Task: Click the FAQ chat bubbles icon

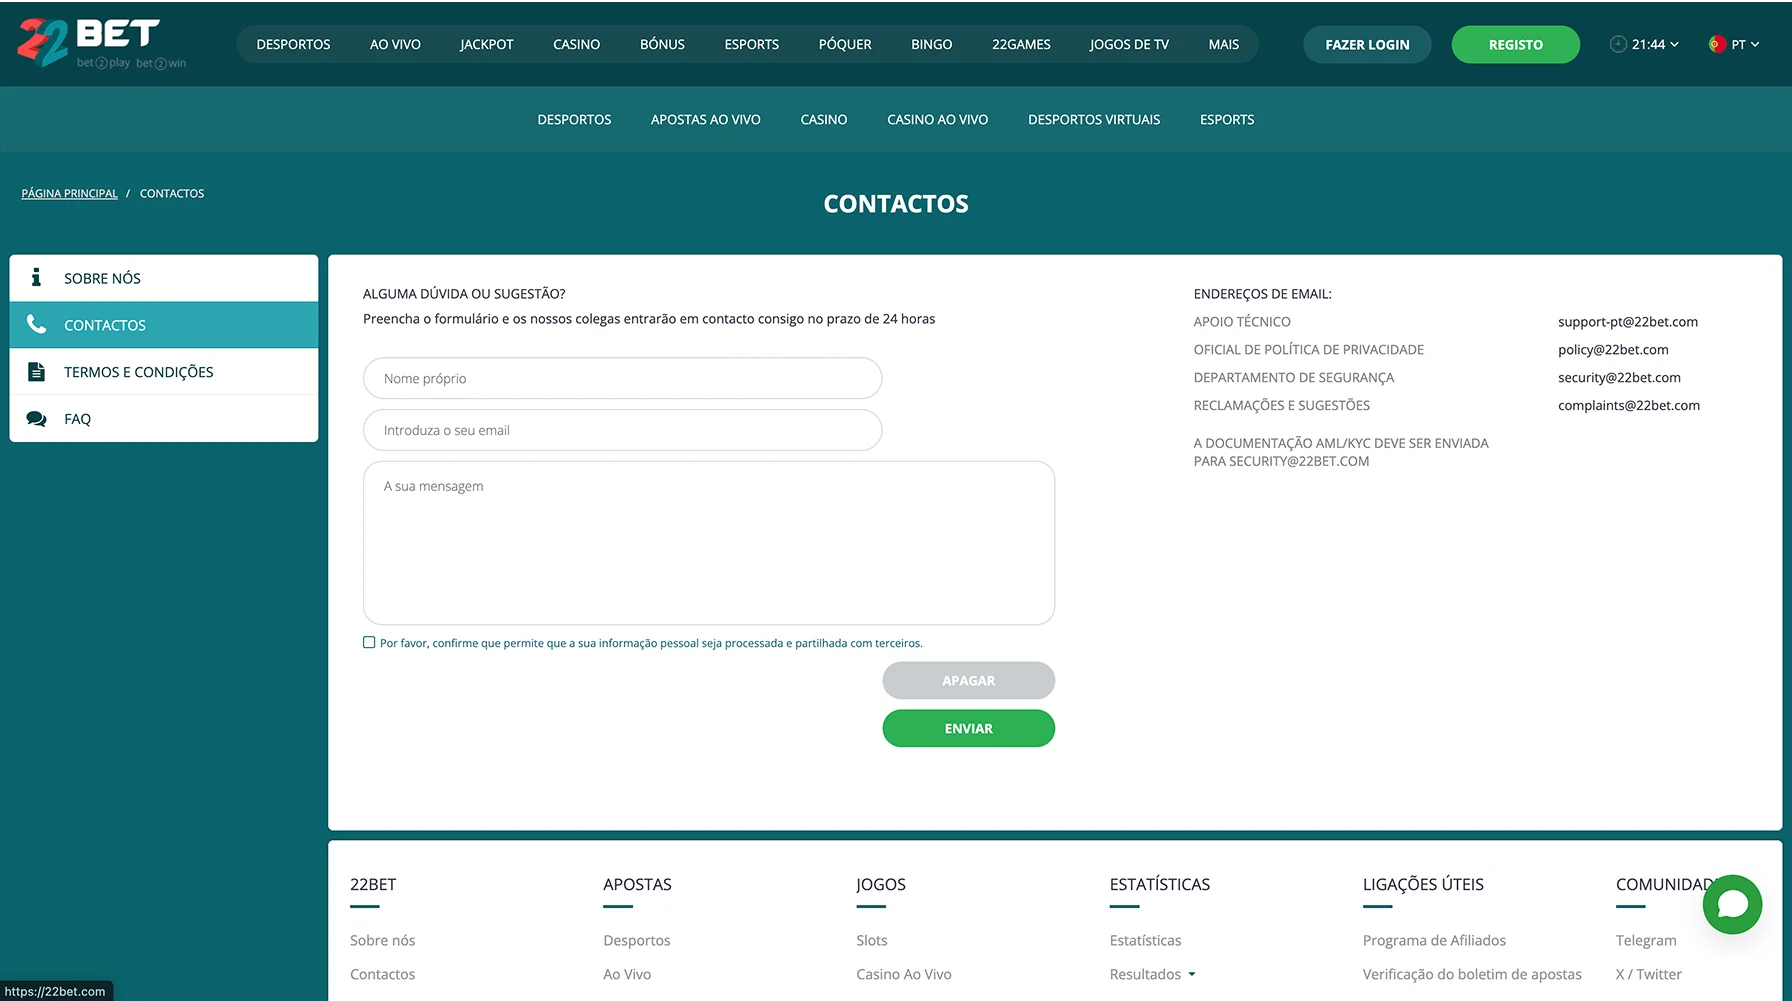Action: tap(36, 419)
